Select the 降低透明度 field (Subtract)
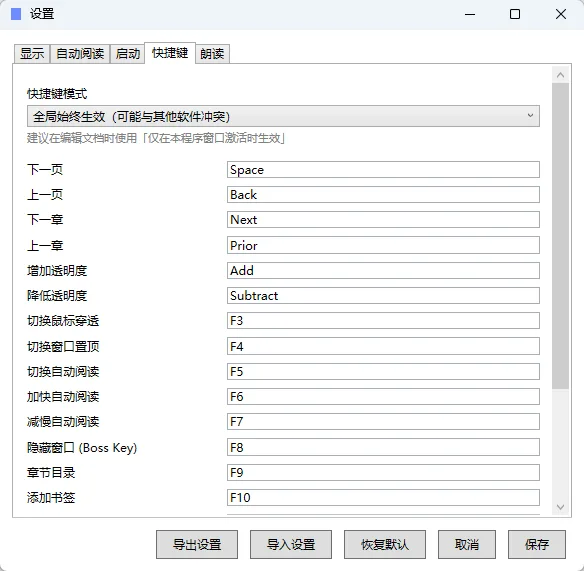The width and height of the screenshot is (584, 571). tap(383, 296)
